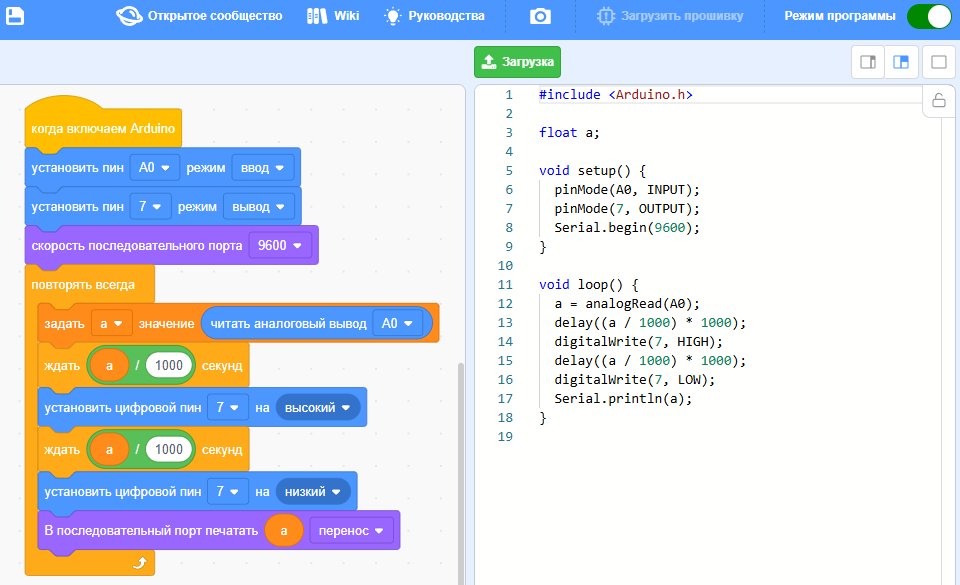Click code line #include <Arduino.h>
The image size is (960, 585).
pos(615,94)
